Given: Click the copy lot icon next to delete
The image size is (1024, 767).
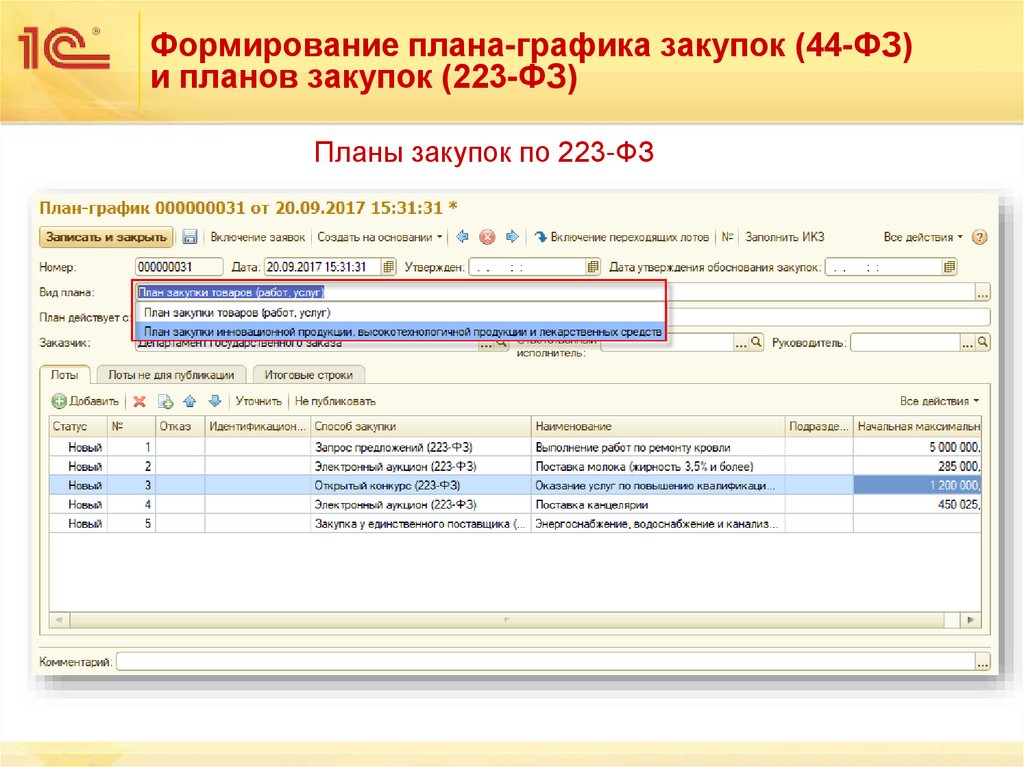Looking at the screenshot, I should coord(164,400).
